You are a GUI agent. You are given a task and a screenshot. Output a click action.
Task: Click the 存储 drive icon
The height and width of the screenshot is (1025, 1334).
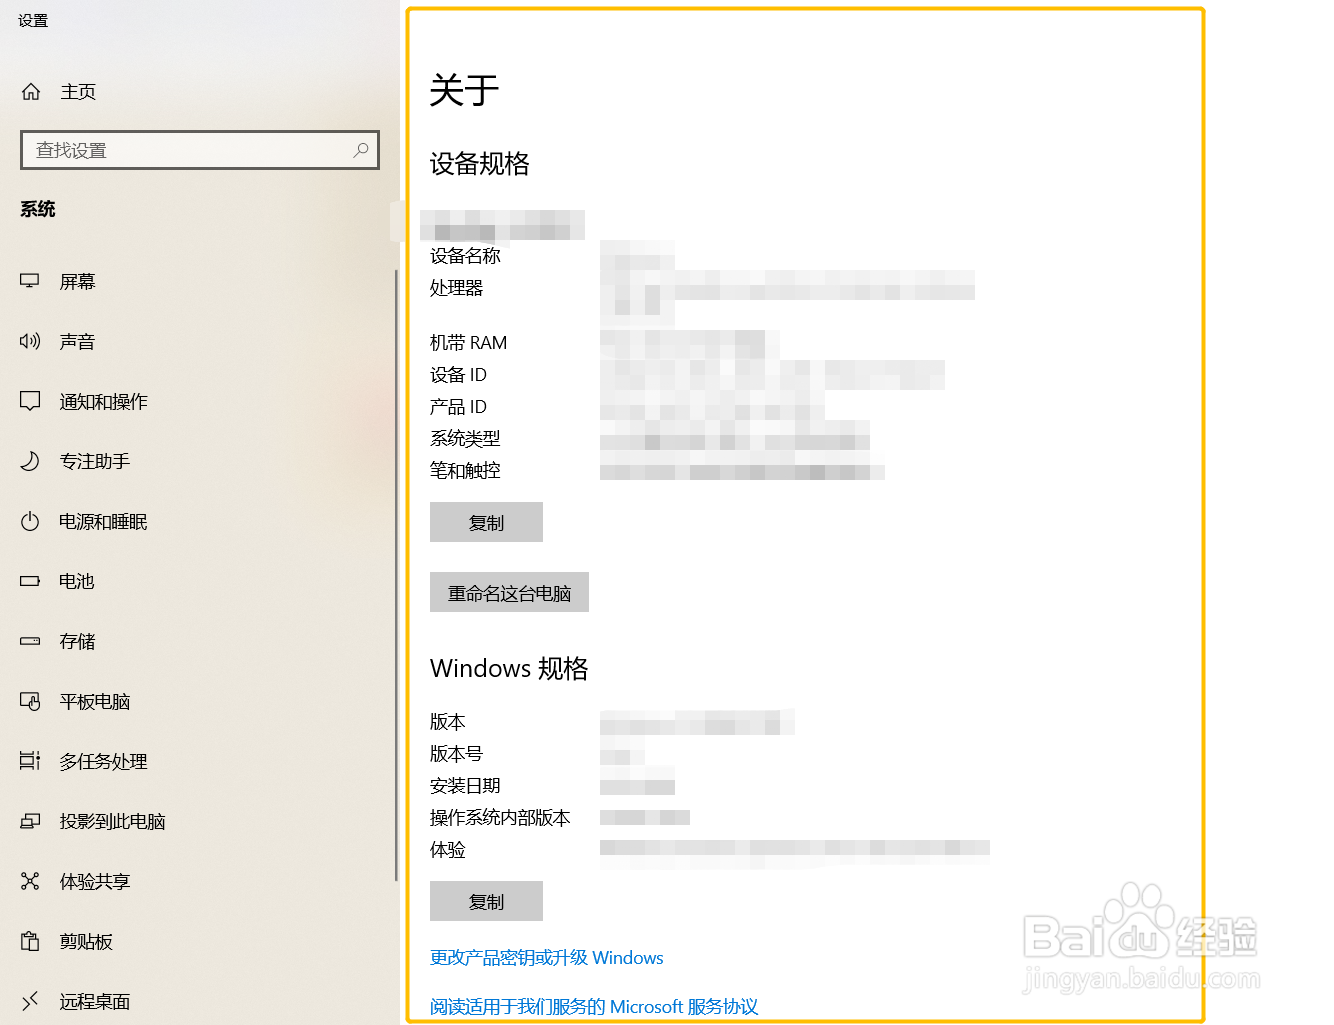[x=30, y=641]
